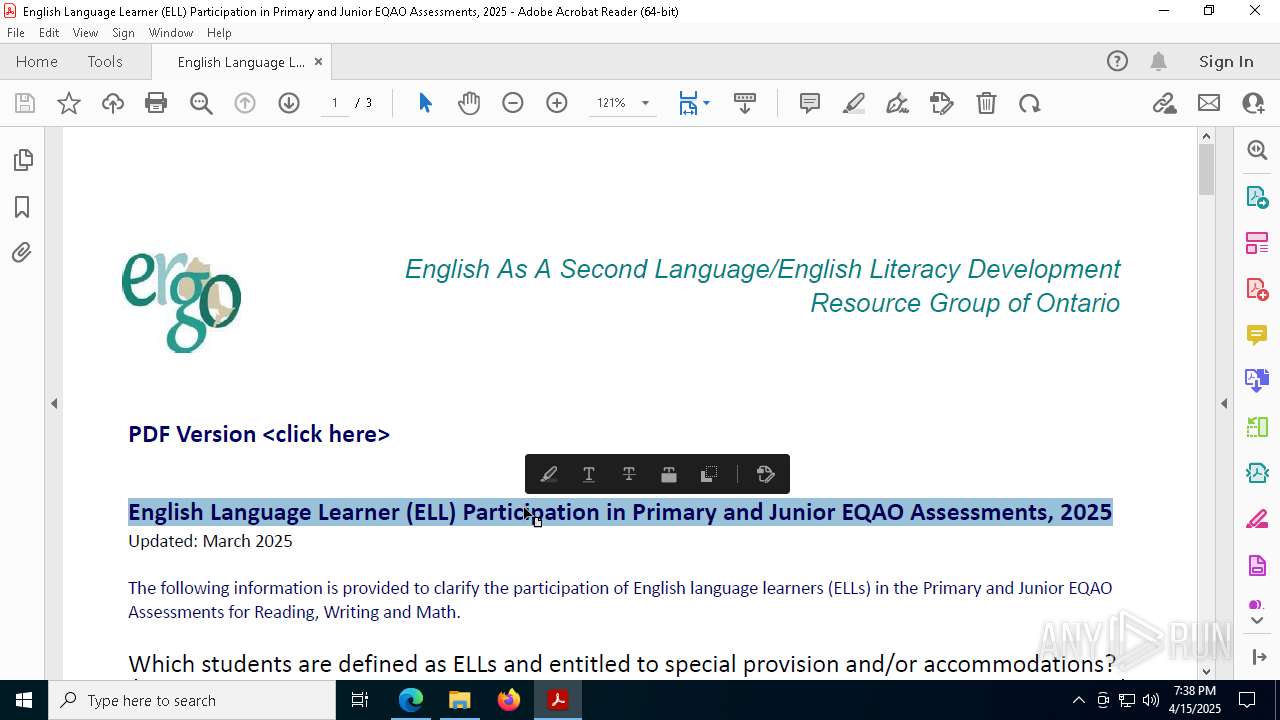
Task: Switch to the Home tab
Action: tap(37, 62)
